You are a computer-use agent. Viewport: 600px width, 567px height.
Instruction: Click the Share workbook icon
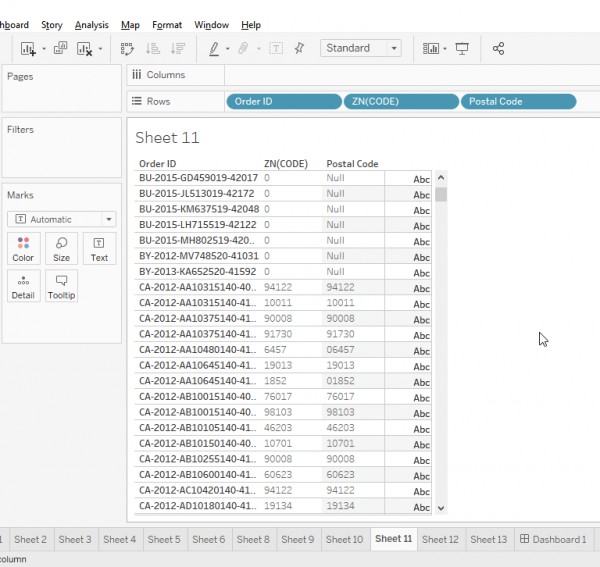499,48
